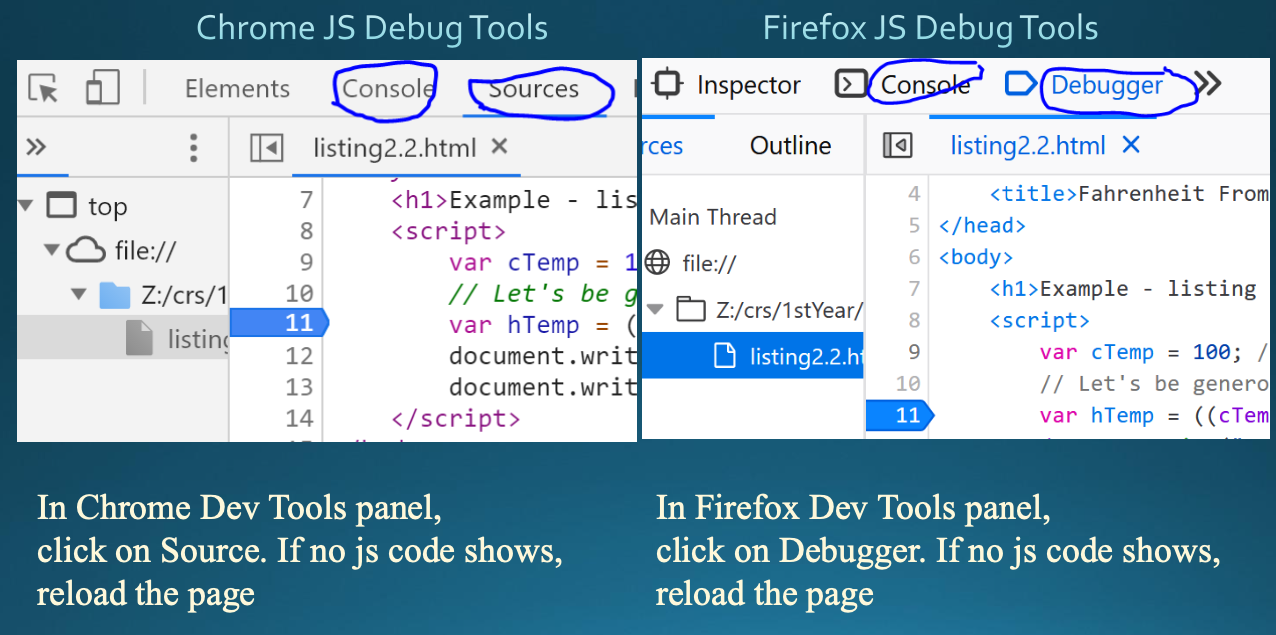Collapse the 'top' frame tree node
Image resolution: width=1276 pixels, height=635 pixels.
click(x=25, y=206)
